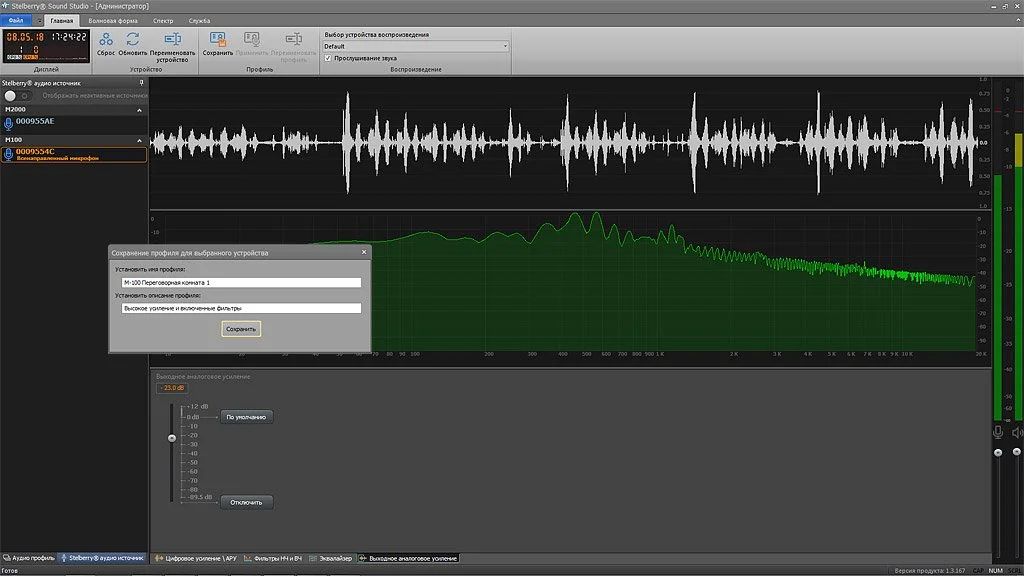The height and width of the screenshot is (576, 1024).
Task: Switch to the Служба ribbon tab
Action: click(x=199, y=21)
